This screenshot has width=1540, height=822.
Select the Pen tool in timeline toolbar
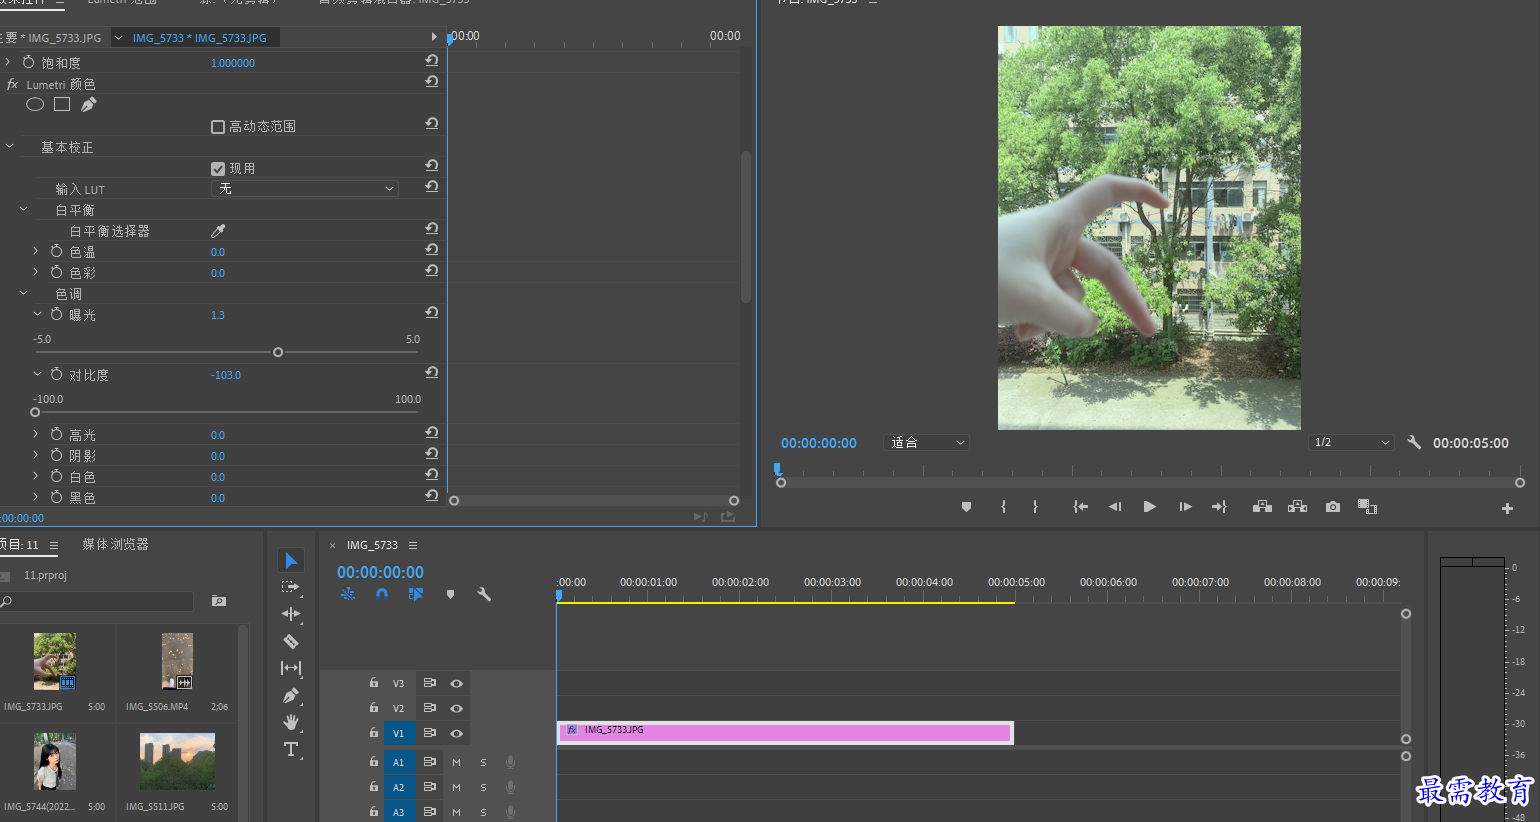point(291,695)
